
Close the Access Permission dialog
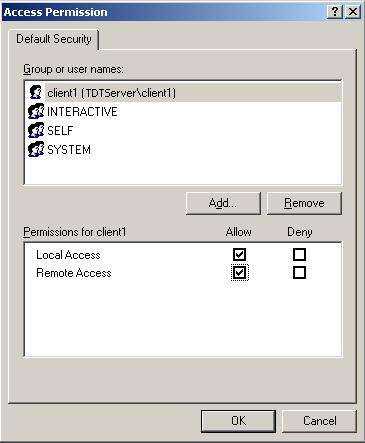(x=353, y=12)
